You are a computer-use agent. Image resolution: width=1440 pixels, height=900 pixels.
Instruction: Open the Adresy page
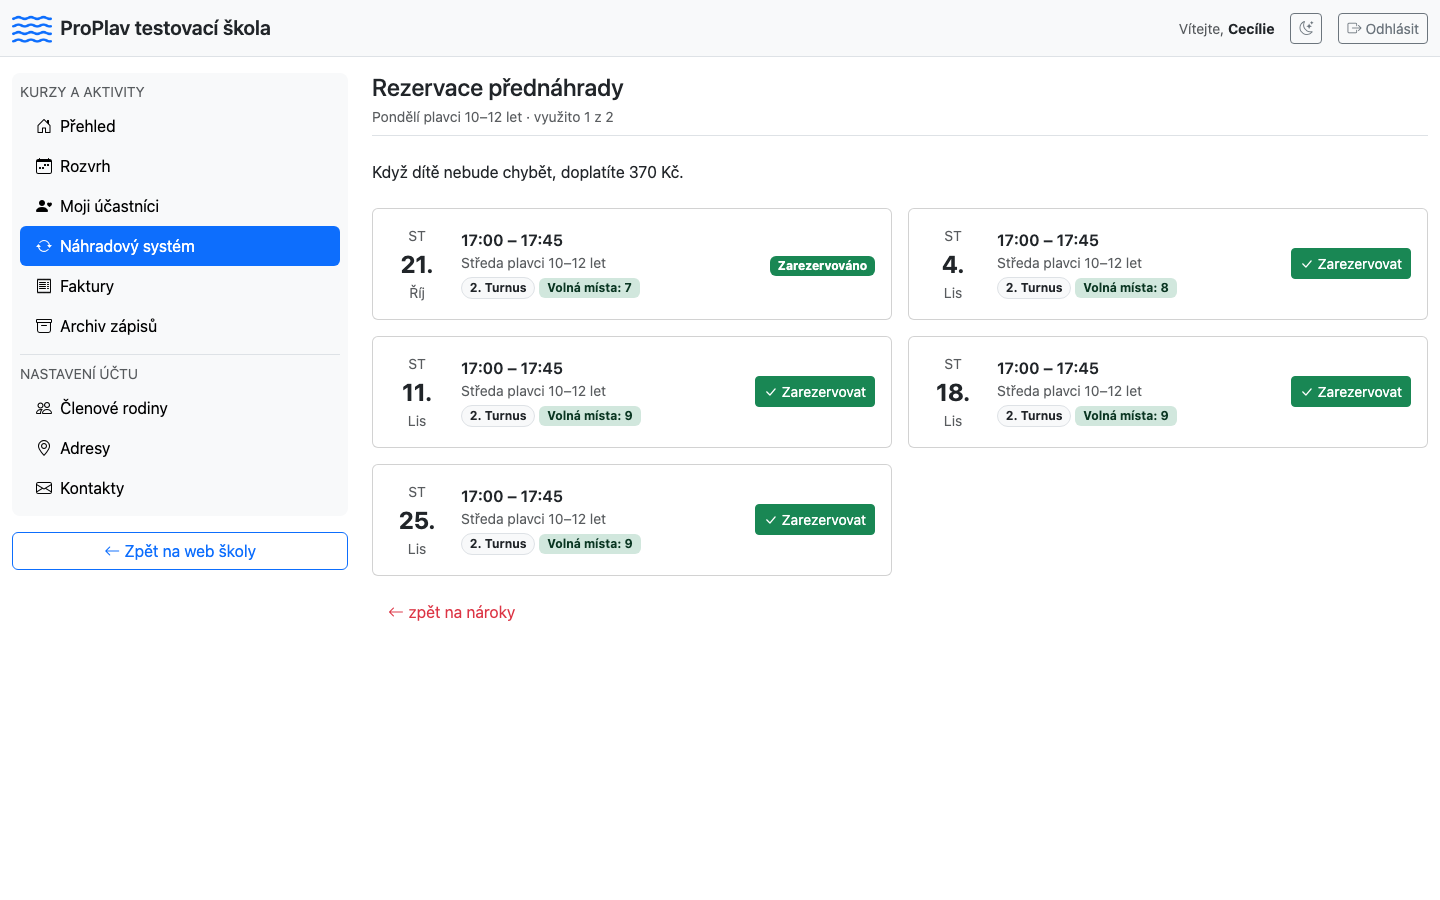(x=180, y=448)
